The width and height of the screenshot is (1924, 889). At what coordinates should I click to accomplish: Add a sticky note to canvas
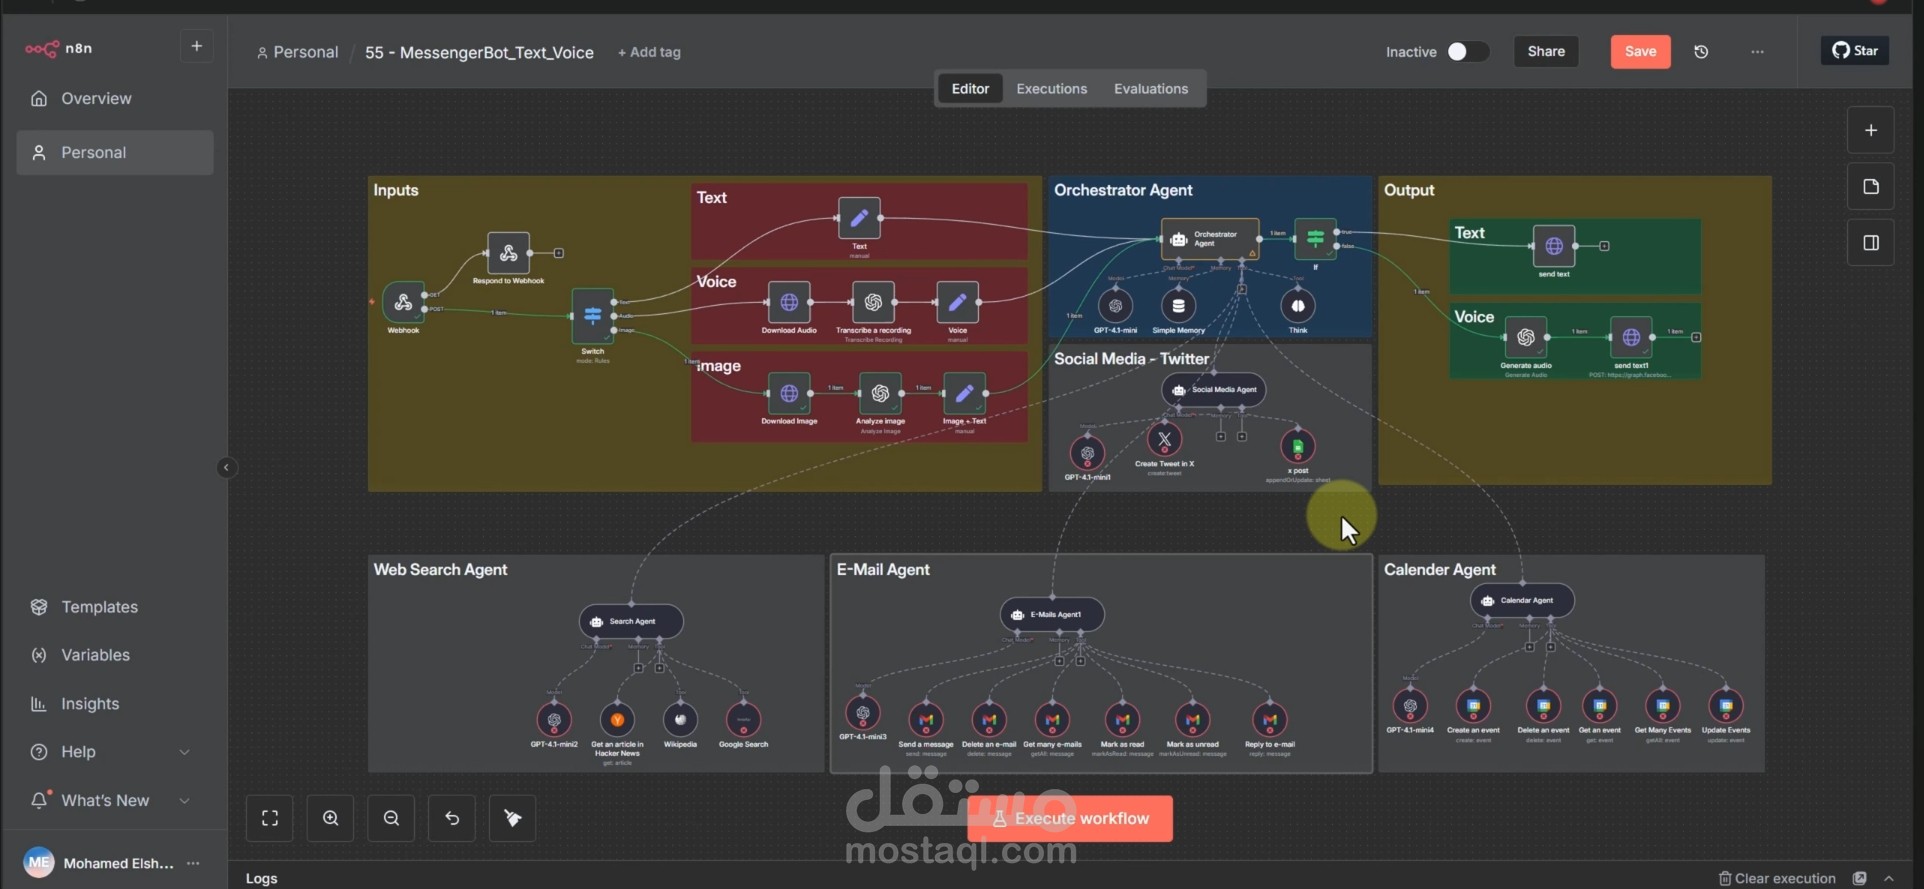tap(1871, 187)
